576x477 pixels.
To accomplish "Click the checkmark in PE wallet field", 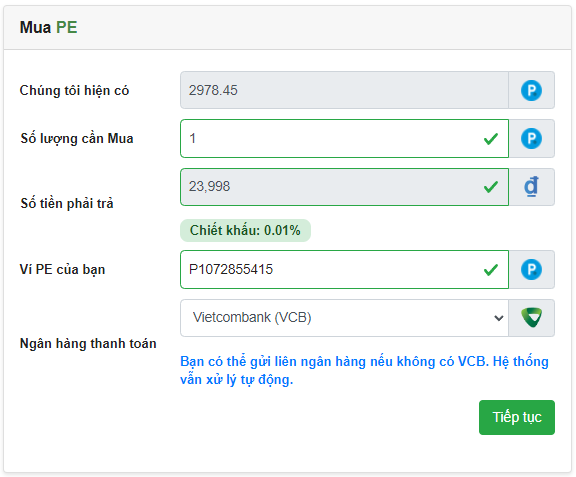I will tap(491, 270).
